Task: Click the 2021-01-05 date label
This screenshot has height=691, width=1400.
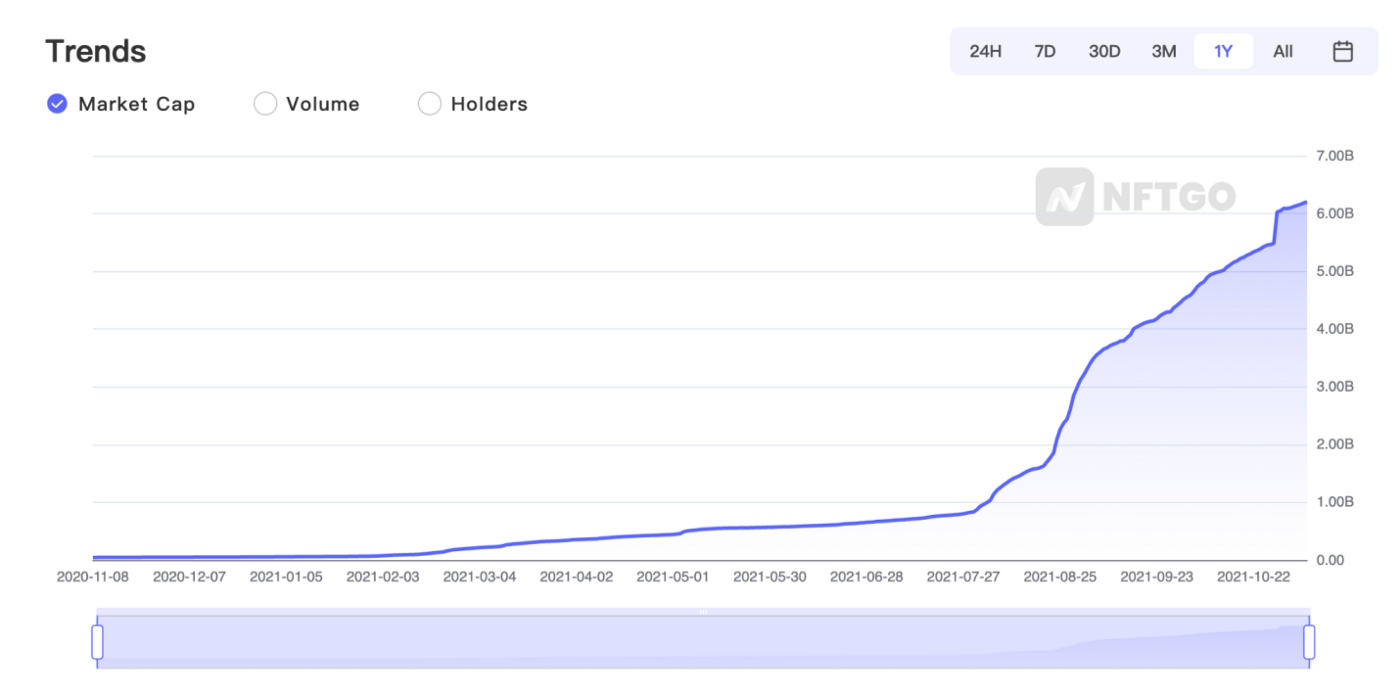Action: (x=286, y=577)
